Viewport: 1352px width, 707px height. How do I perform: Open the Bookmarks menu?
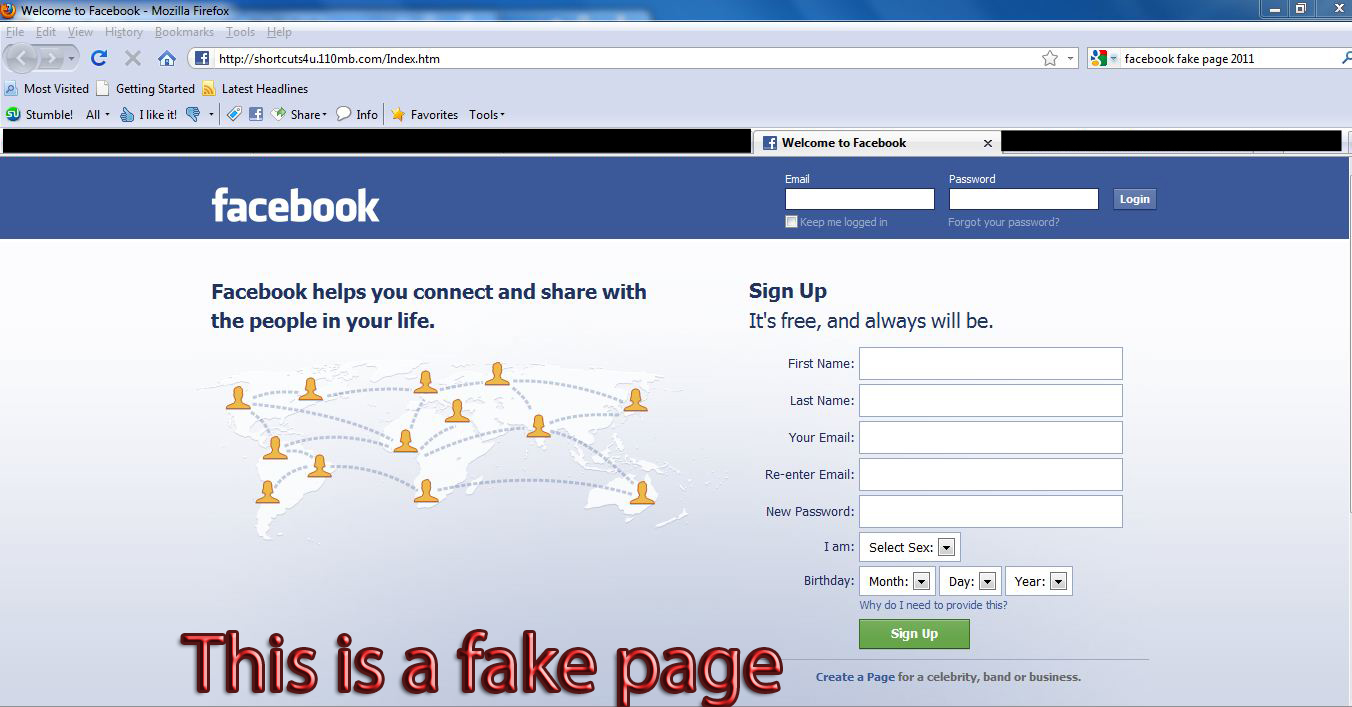click(184, 32)
